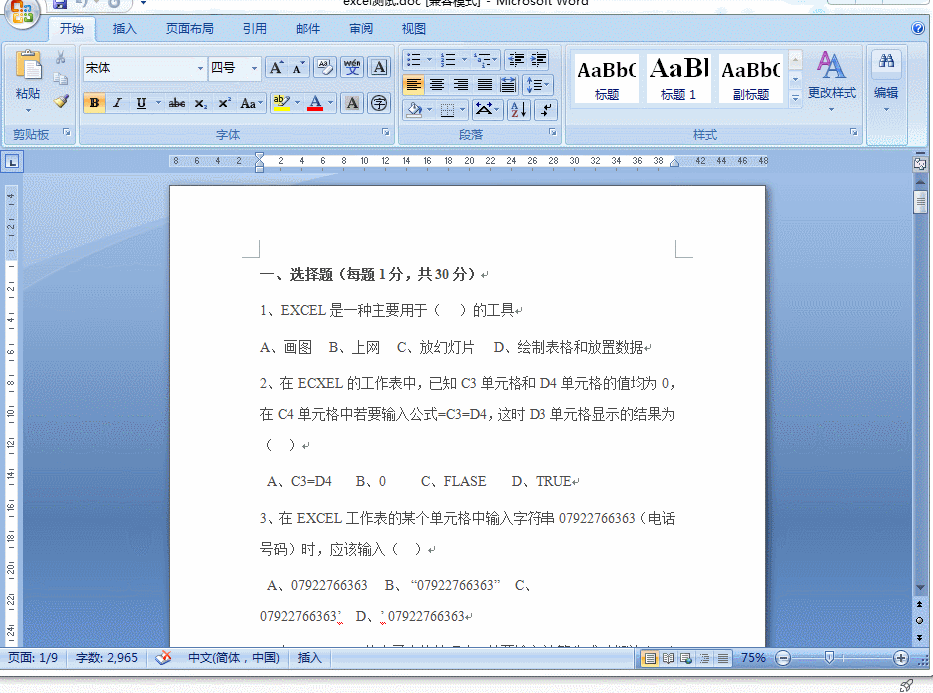Open the font size dropdown (四号)
The width and height of the screenshot is (933, 693).
(x=254, y=68)
